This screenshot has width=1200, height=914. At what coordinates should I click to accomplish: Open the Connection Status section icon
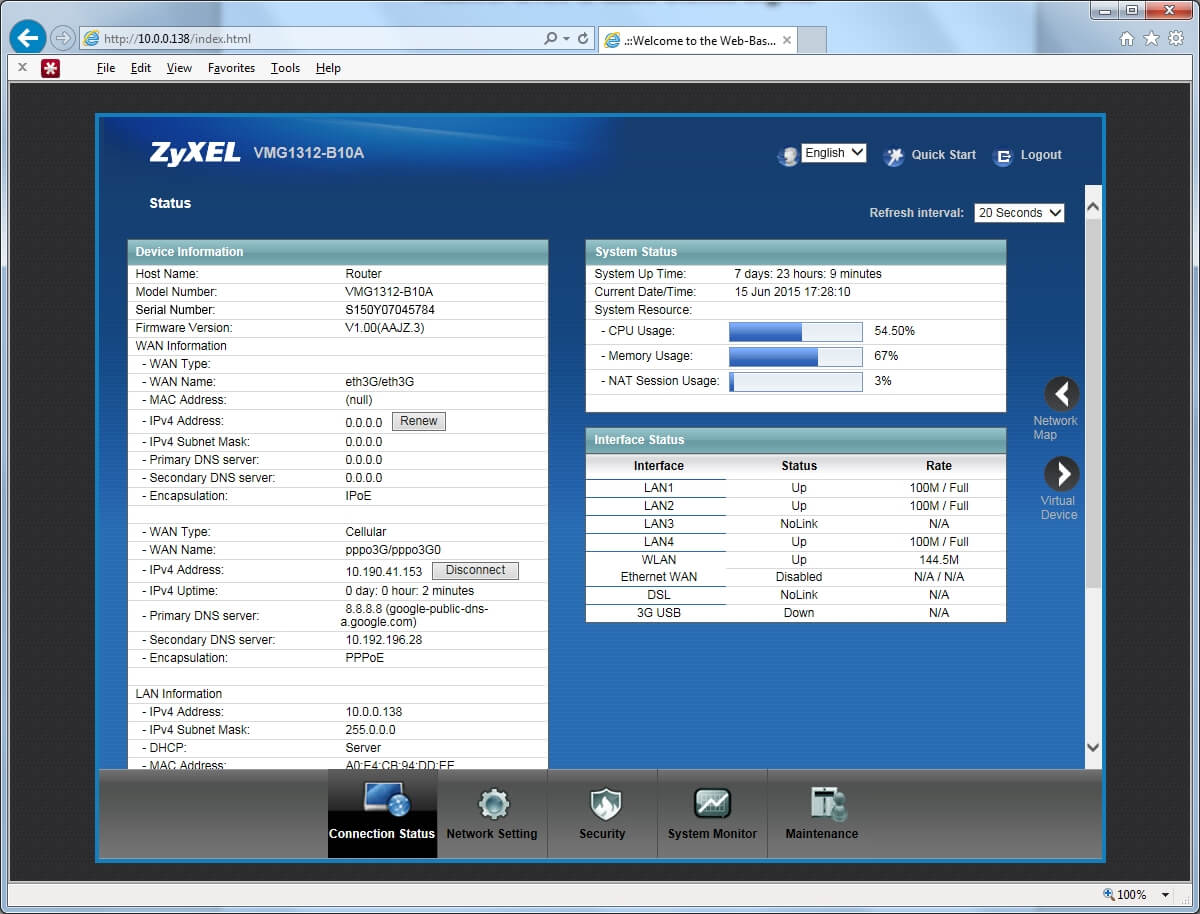(384, 801)
